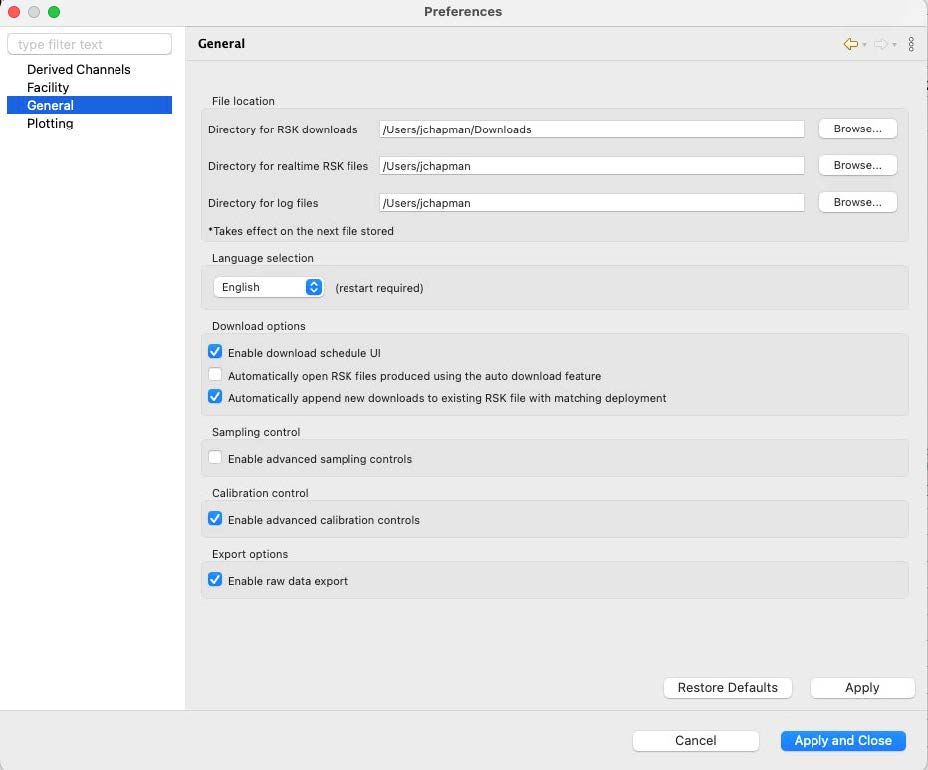Open the forward history dropdown arrow

point(894,45)
